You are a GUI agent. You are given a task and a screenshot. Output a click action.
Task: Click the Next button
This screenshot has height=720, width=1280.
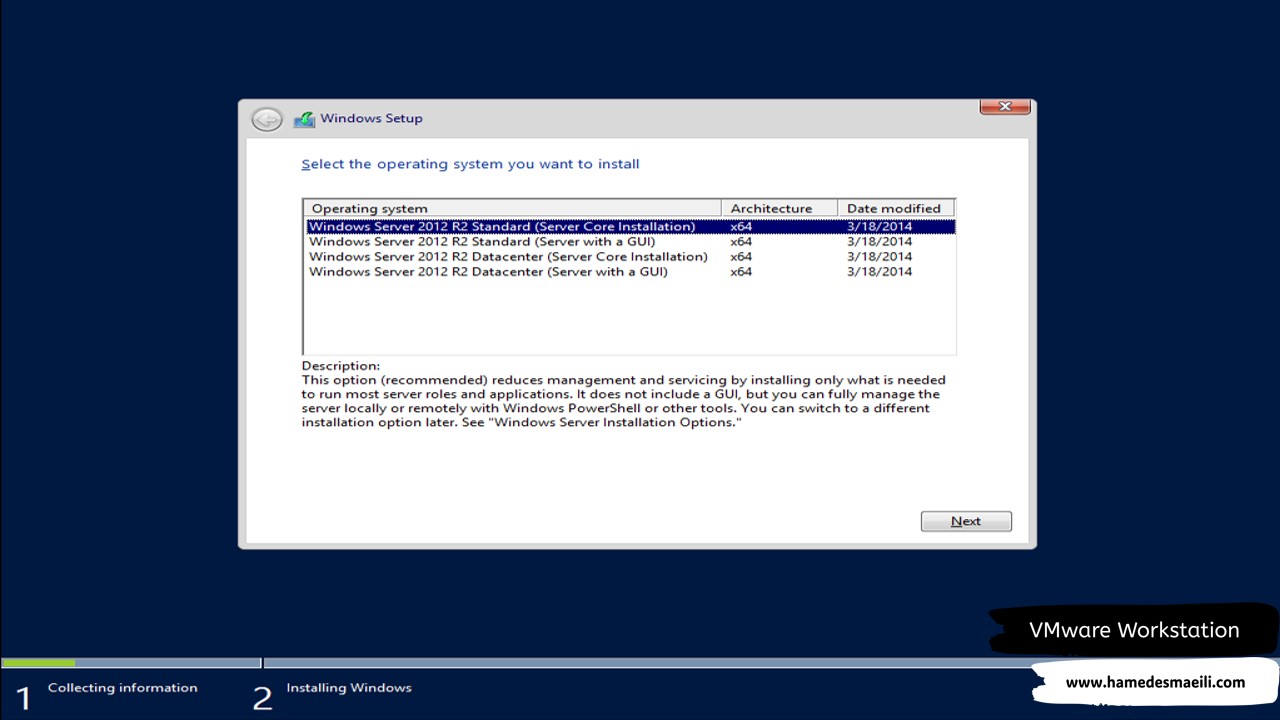(966, 521)
